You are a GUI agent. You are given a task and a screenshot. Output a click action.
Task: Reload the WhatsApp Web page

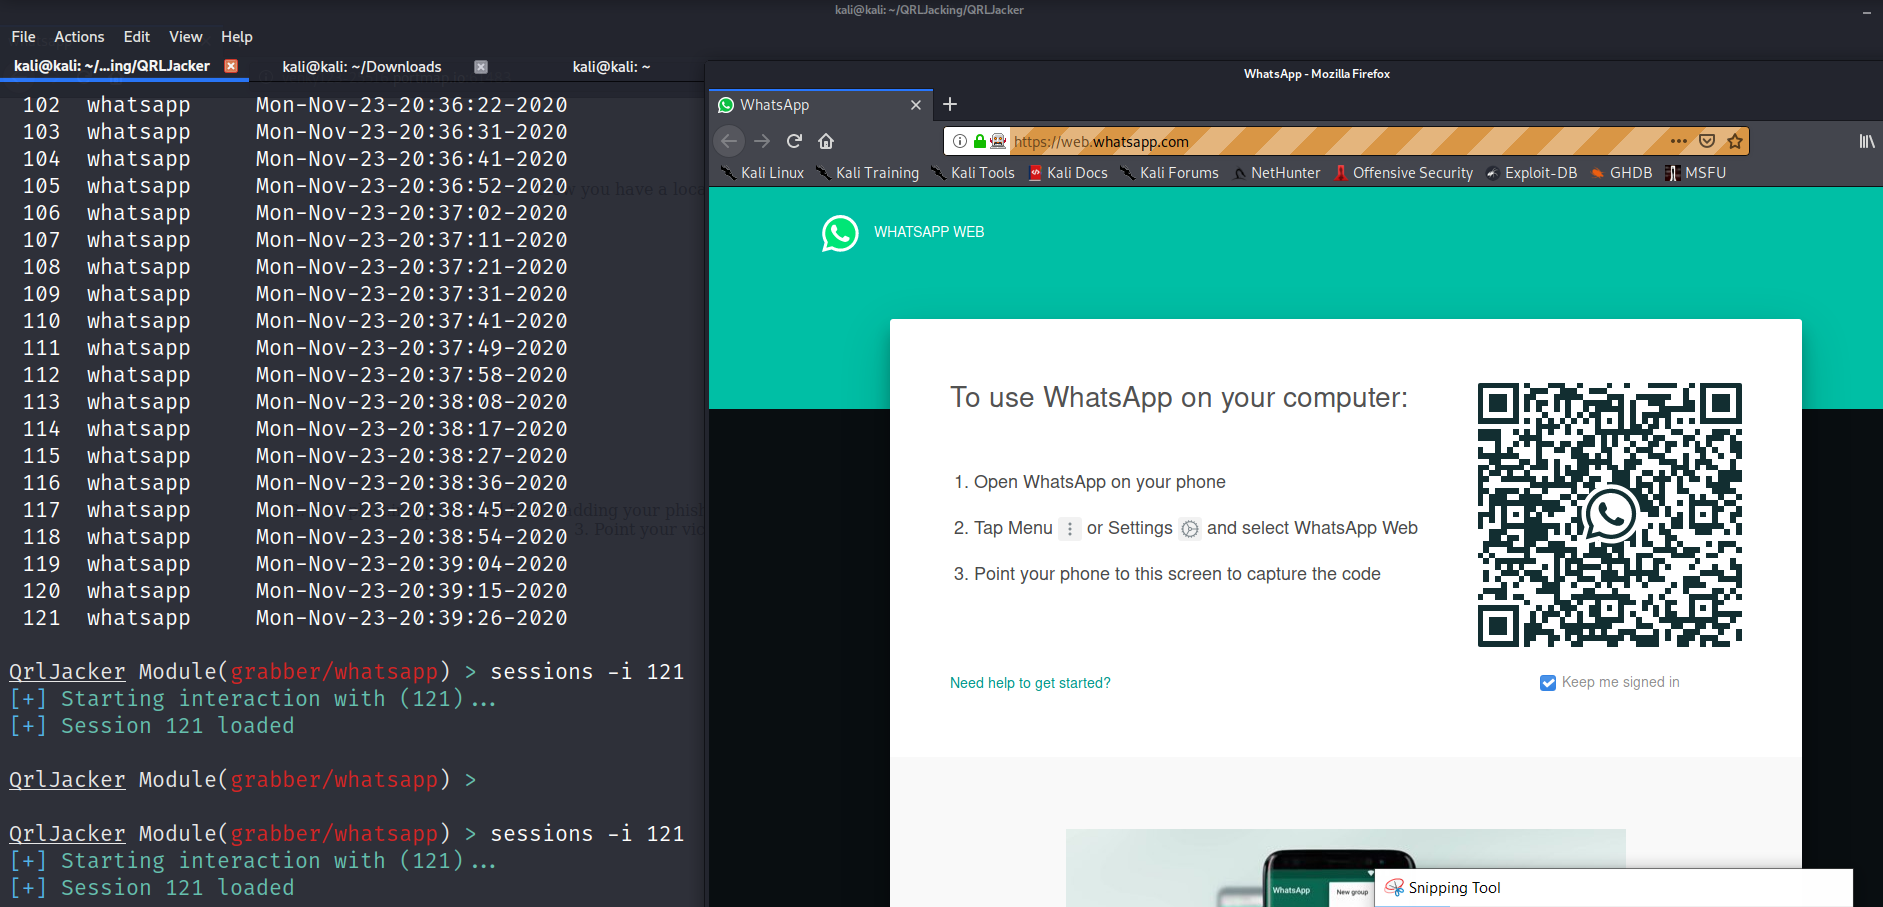793,141
